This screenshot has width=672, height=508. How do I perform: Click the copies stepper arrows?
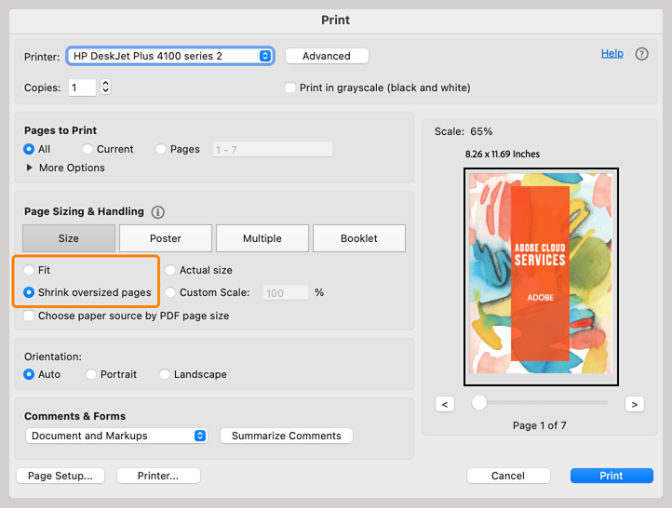106,88
